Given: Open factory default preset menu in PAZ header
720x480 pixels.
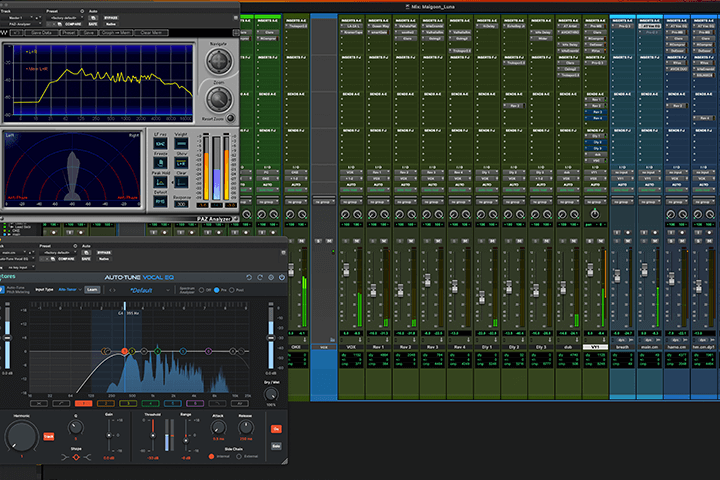Looking at the screenshot, I should tap(66, 18).
